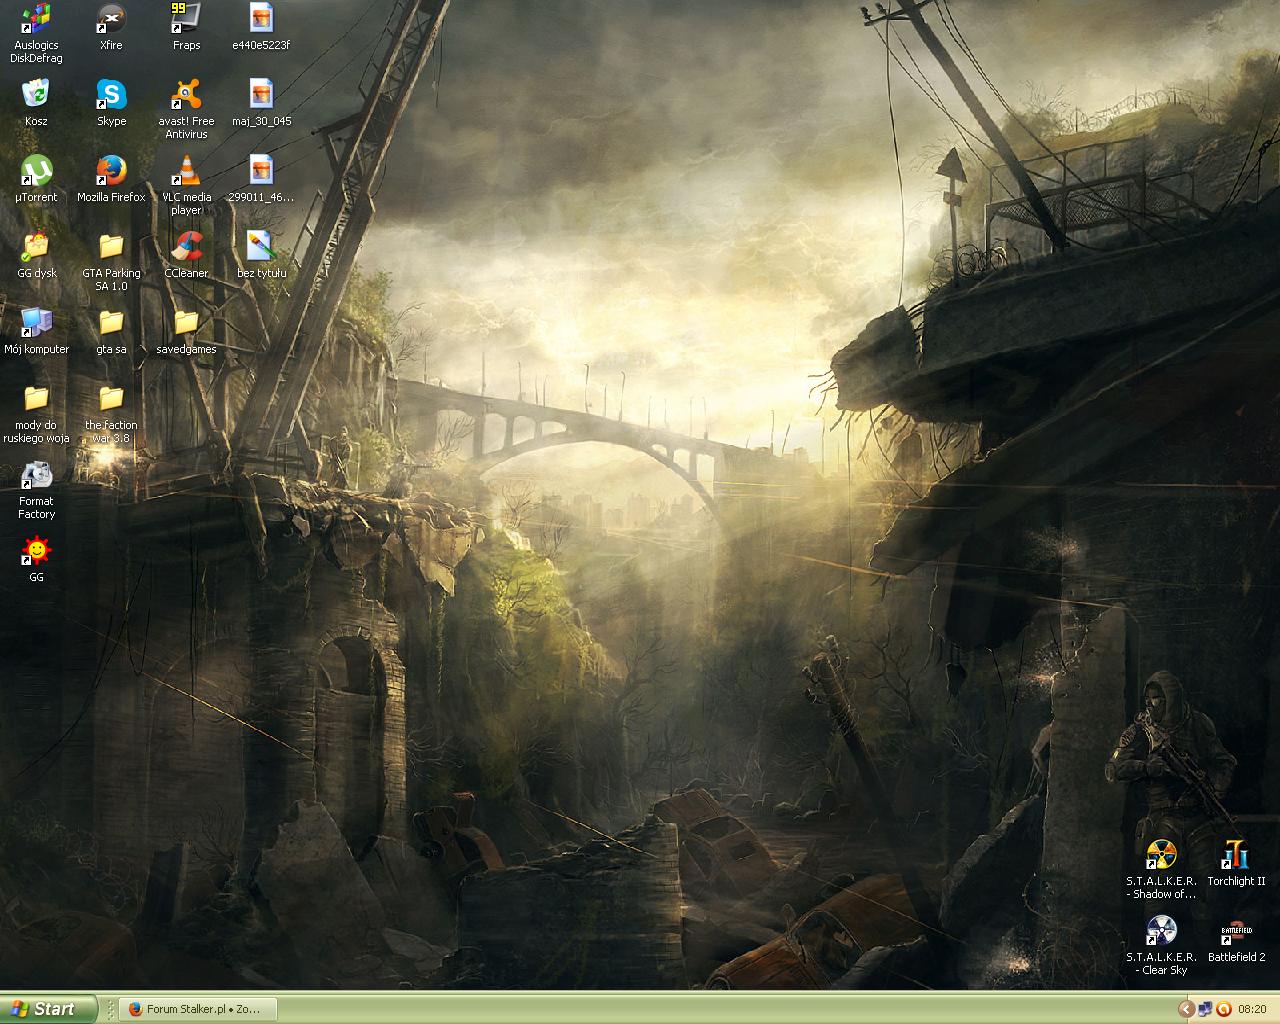This screenshot has width=1280, height=1024.
Task: Select the Fraps desktop shortcut
Action: [x=186, y=27]
